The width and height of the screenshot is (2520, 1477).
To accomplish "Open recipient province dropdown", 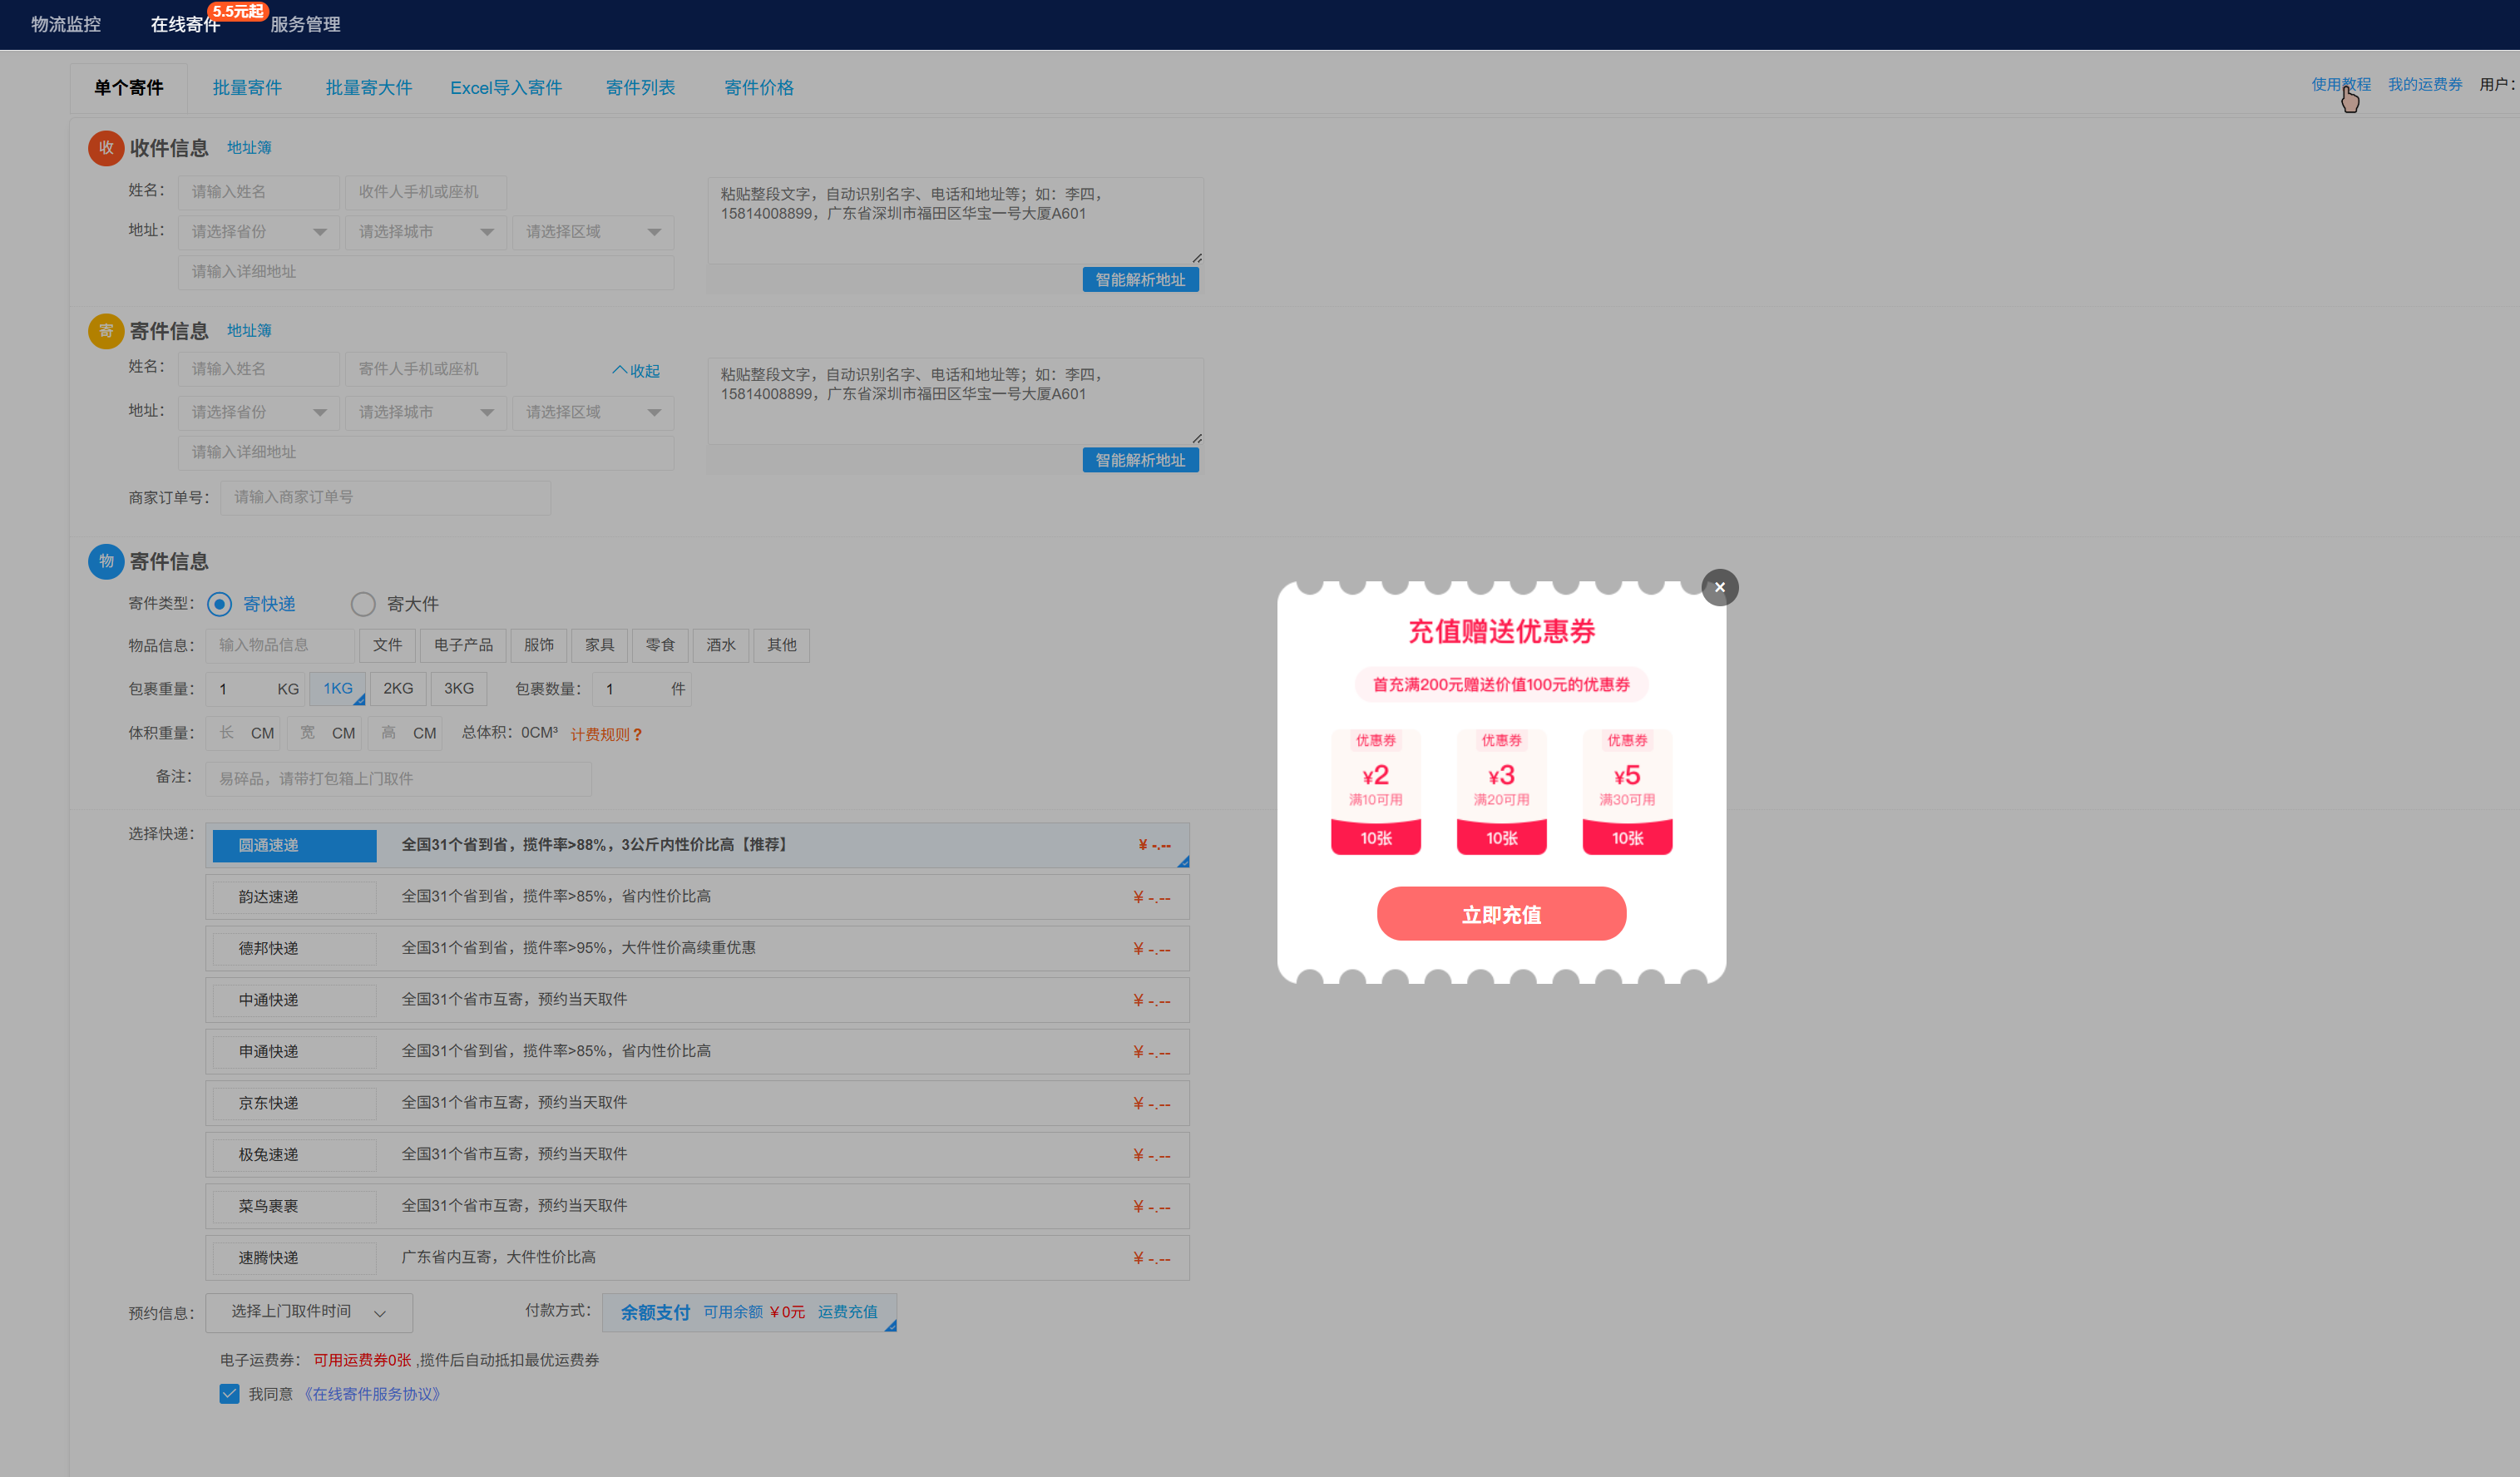I will tap(259, 232).
